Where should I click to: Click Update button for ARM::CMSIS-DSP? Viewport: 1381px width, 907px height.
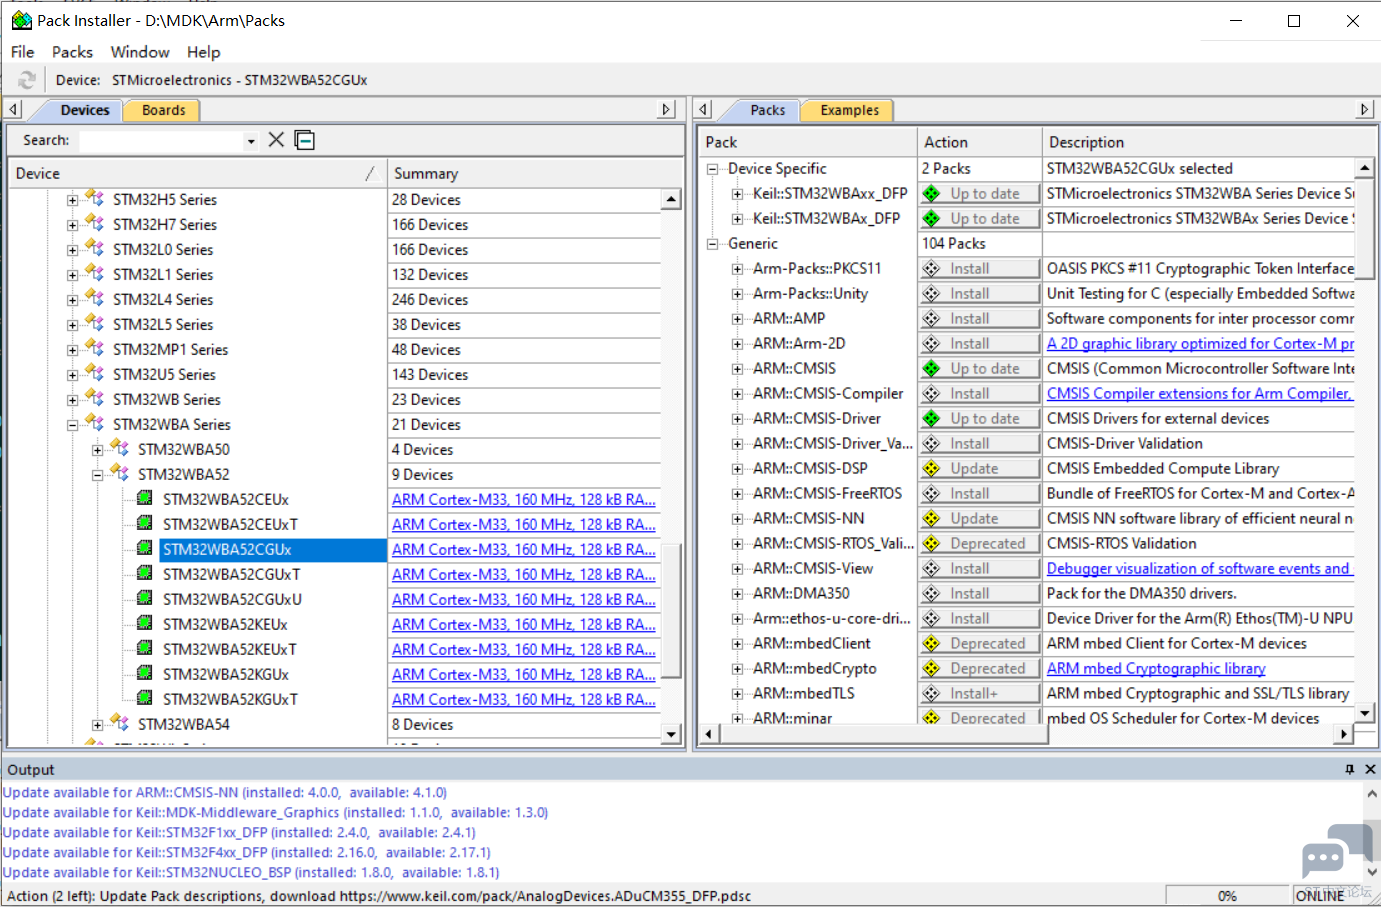(x=980, y=469)
